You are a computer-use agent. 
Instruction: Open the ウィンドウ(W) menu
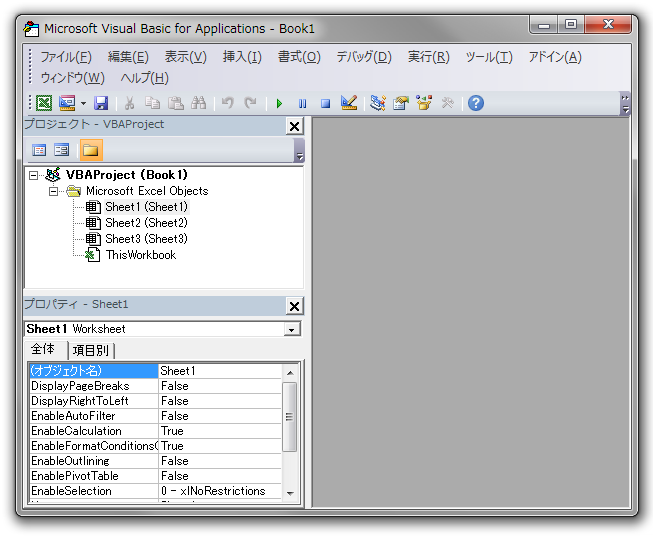(x=72, y=78)
